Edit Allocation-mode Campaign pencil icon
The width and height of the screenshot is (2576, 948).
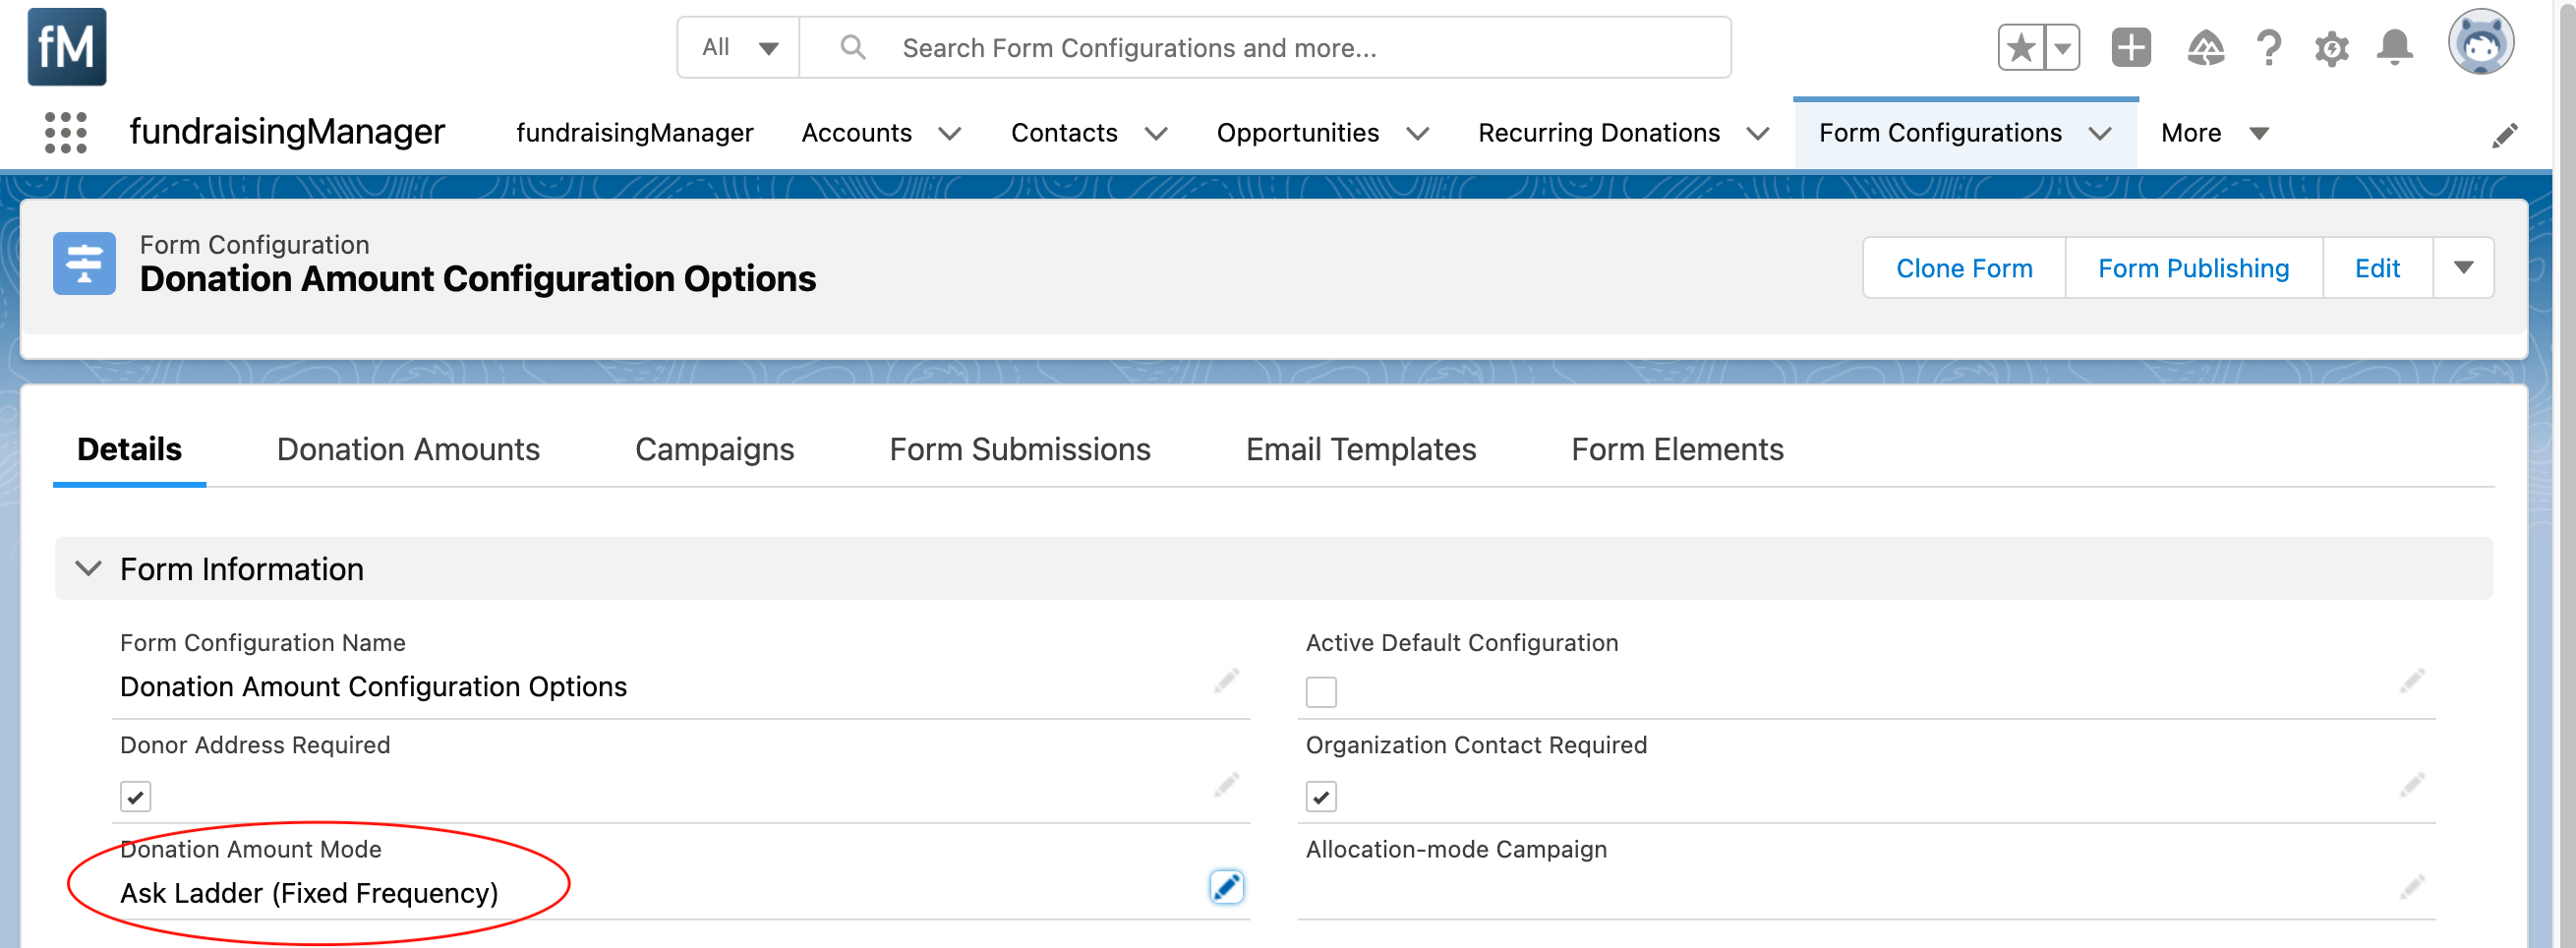click(x=2411, y=887)
